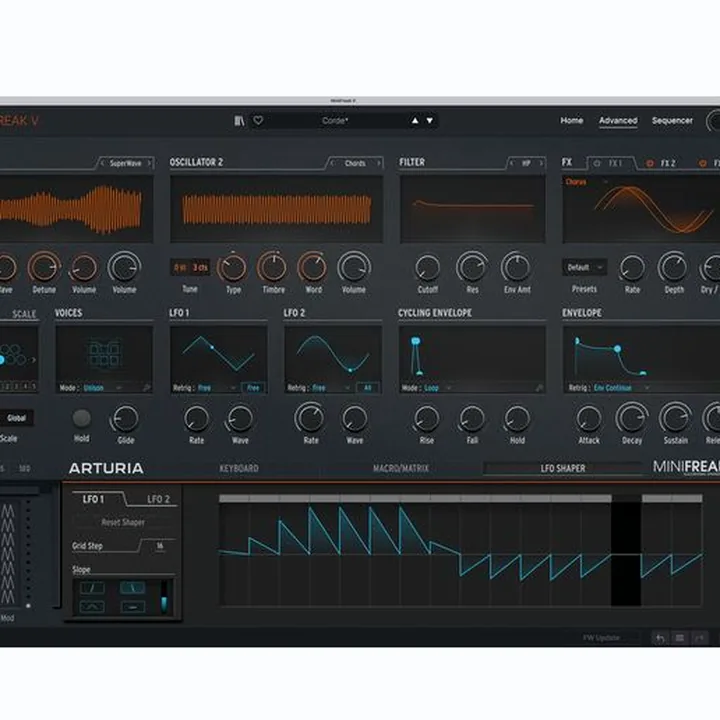Switch to the Advanced view

[x=618, y=120]
